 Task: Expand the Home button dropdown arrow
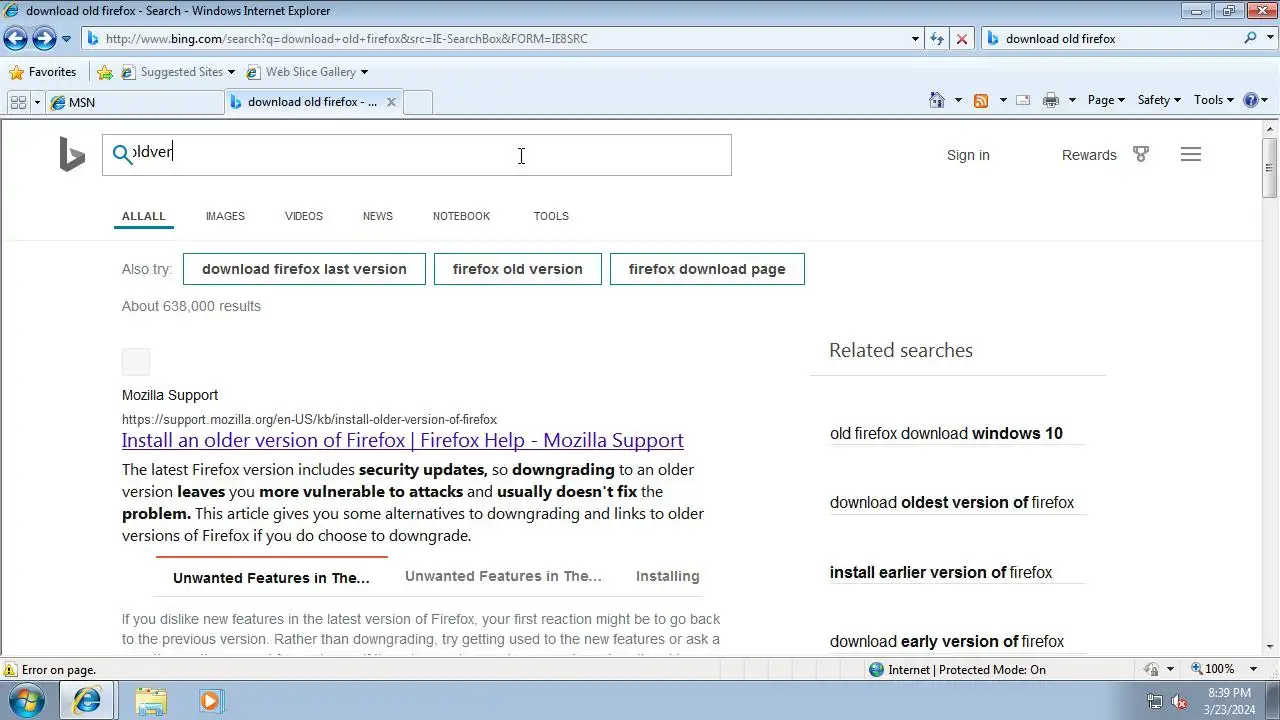pyautogui.click(x=958, y=100)
